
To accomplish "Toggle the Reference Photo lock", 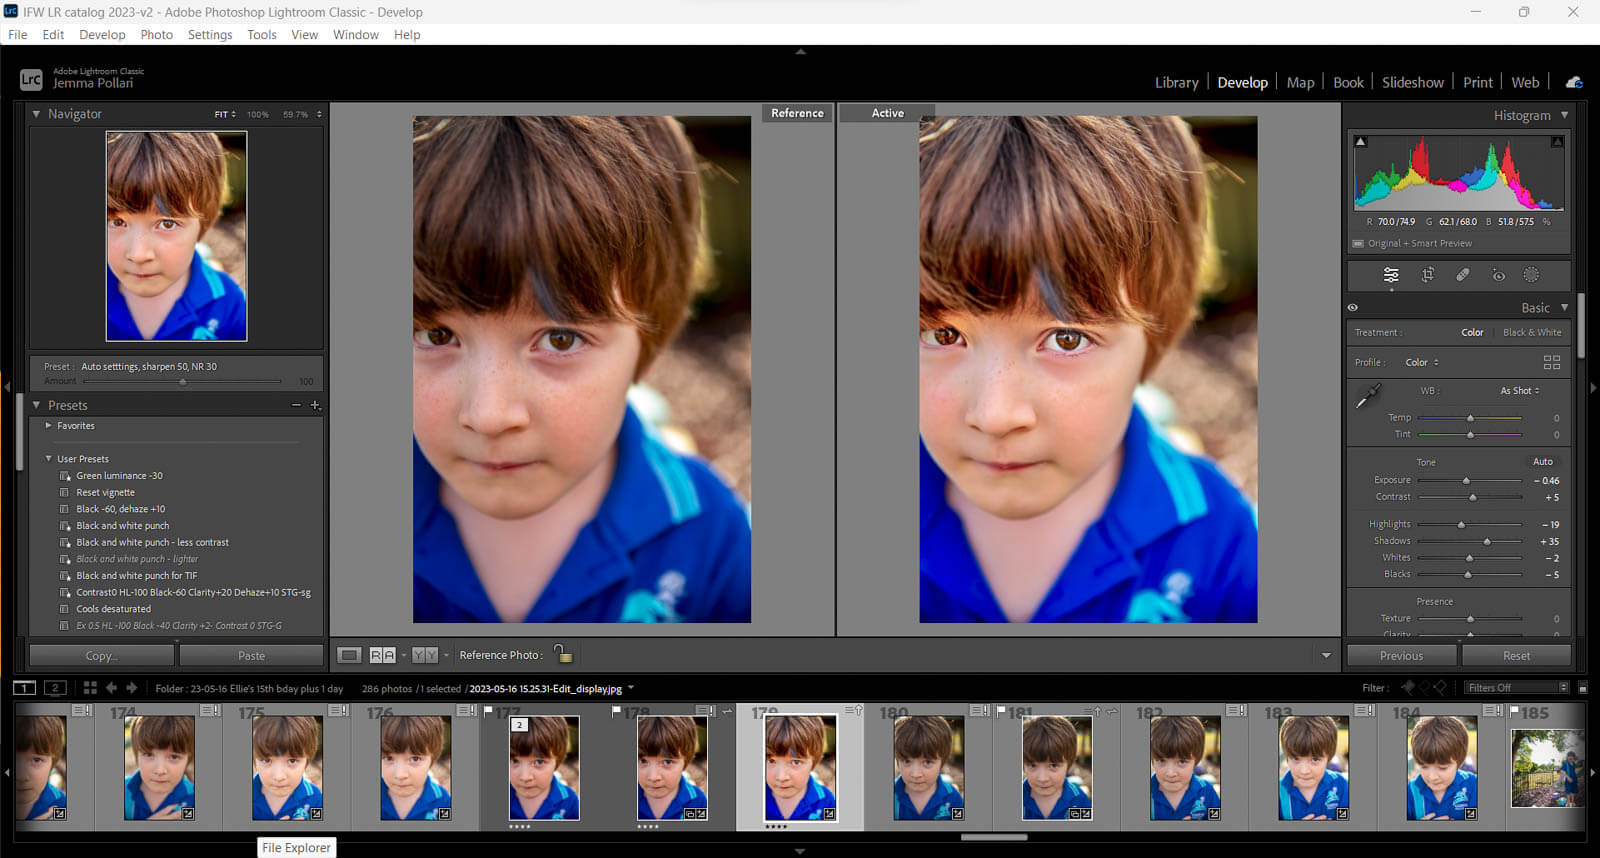I will pos(563,654).
